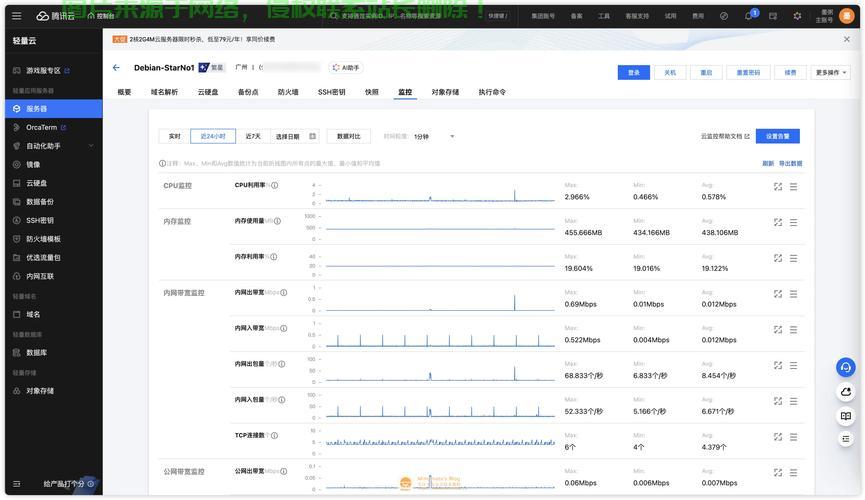Open 数据库 in the sidebar
865x500 pixels.
(x=54, y=352)
